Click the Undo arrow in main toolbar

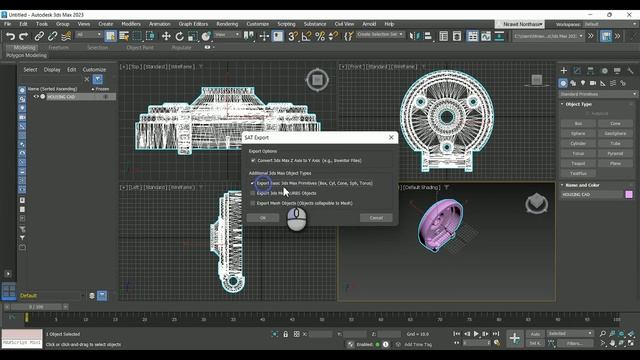pos(10,36)
